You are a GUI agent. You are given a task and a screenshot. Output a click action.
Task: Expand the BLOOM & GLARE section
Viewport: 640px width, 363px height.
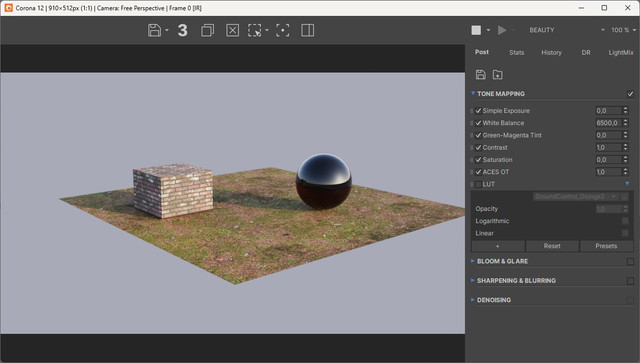(473, 261)
